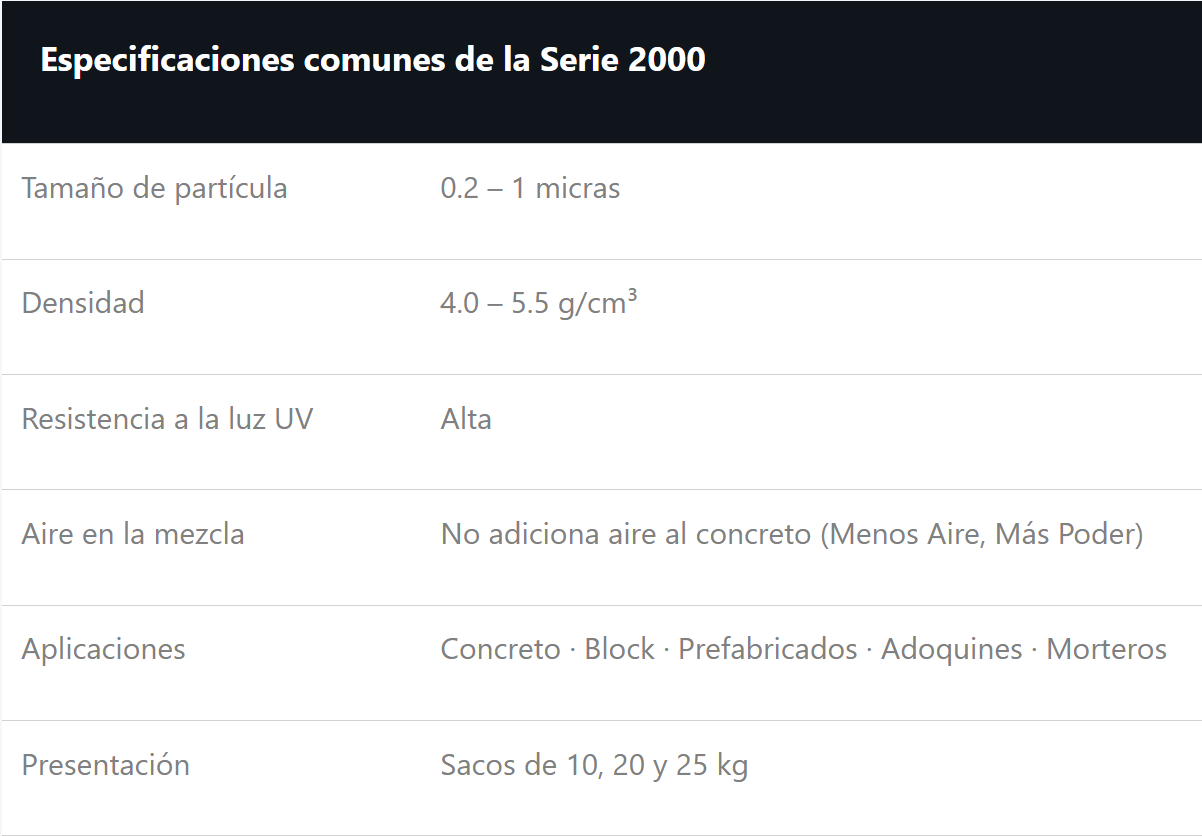Click the word 'Concreto' in applications
This screenshot has width=1202, height=836.
tap(500, 649)
